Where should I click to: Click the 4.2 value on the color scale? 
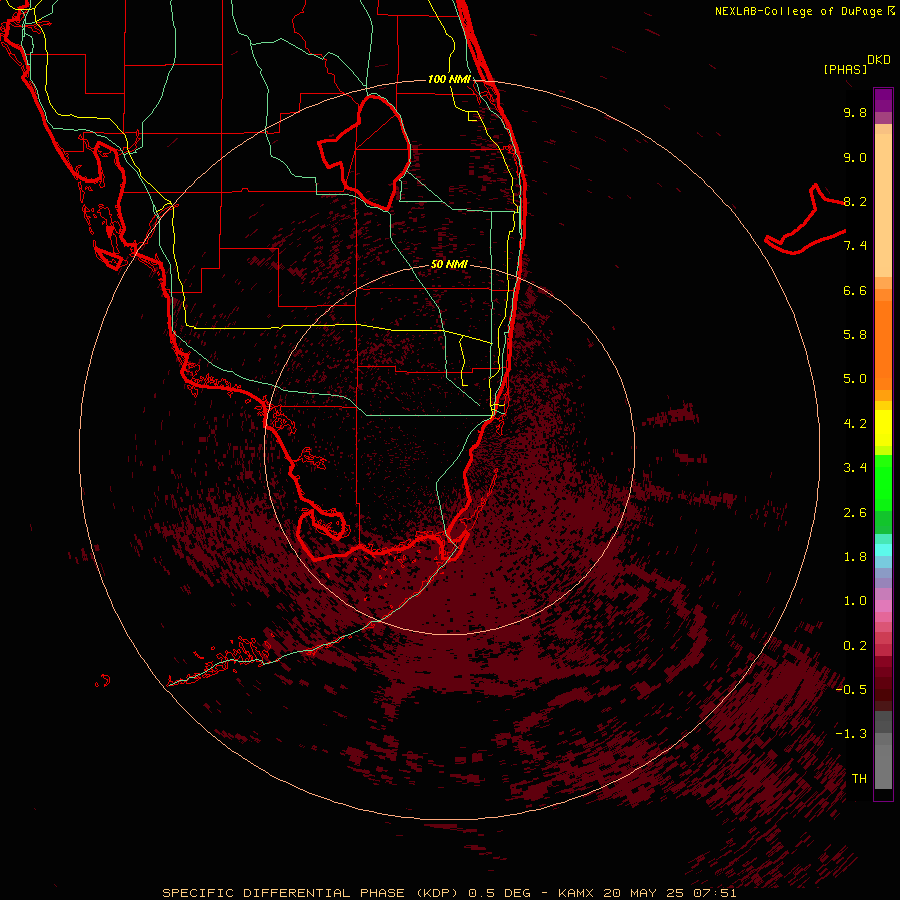(855, 424)
